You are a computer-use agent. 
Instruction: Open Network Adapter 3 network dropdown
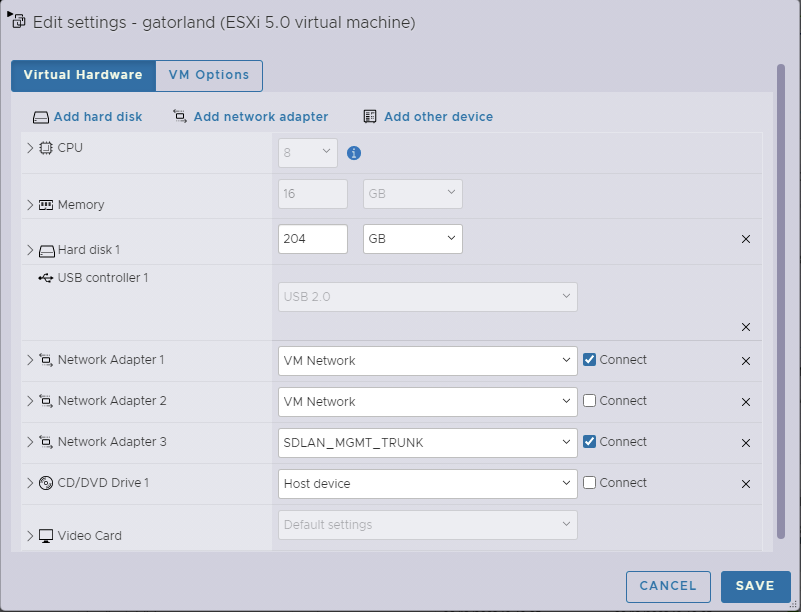click(427, 442)
